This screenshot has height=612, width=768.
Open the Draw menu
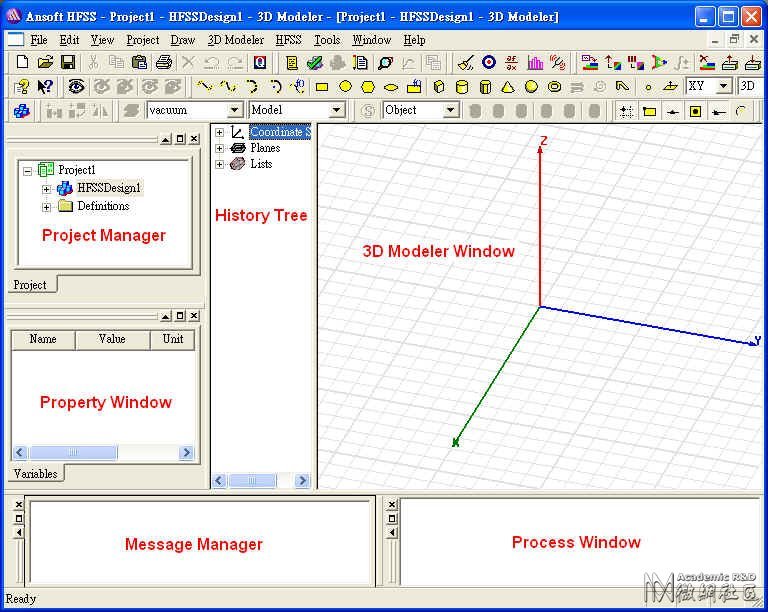click(x=183, y=40)
